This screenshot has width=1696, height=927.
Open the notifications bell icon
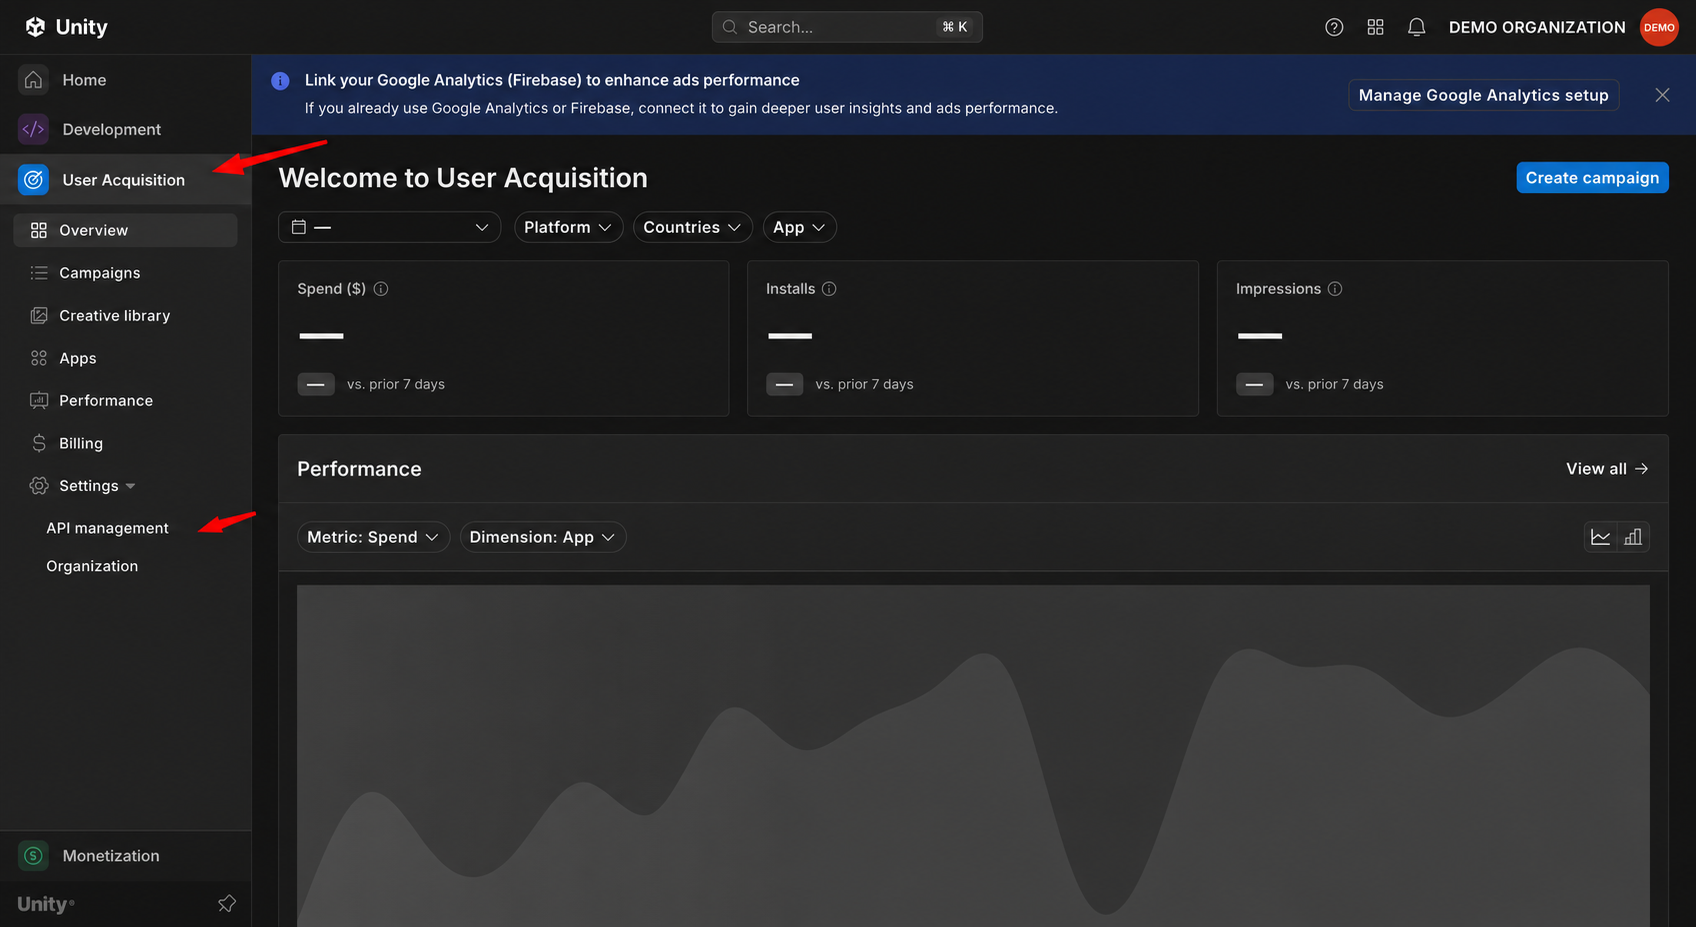(1416, 27)
